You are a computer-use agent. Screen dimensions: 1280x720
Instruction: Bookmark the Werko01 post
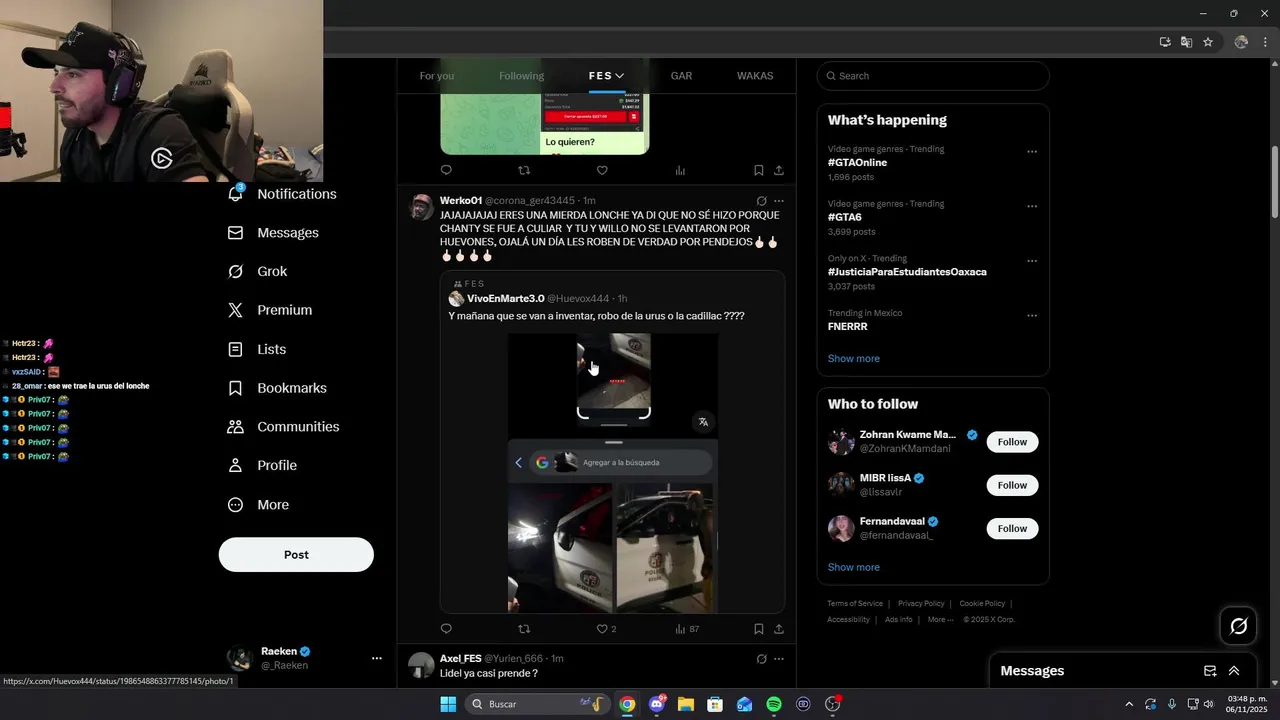coord(758,629)
